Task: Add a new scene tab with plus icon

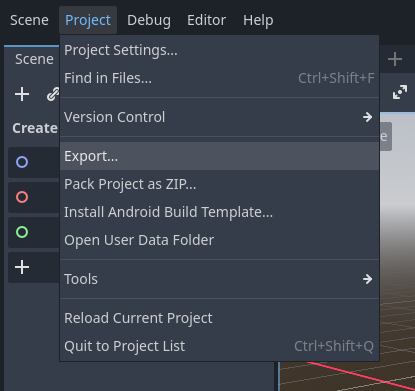Action: click(x=395, y=59)
